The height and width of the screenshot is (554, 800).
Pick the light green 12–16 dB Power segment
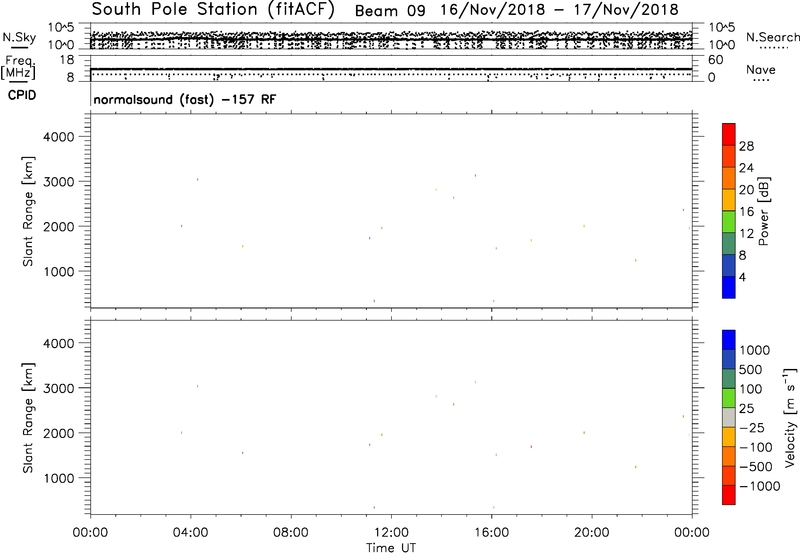coord(729,222)
